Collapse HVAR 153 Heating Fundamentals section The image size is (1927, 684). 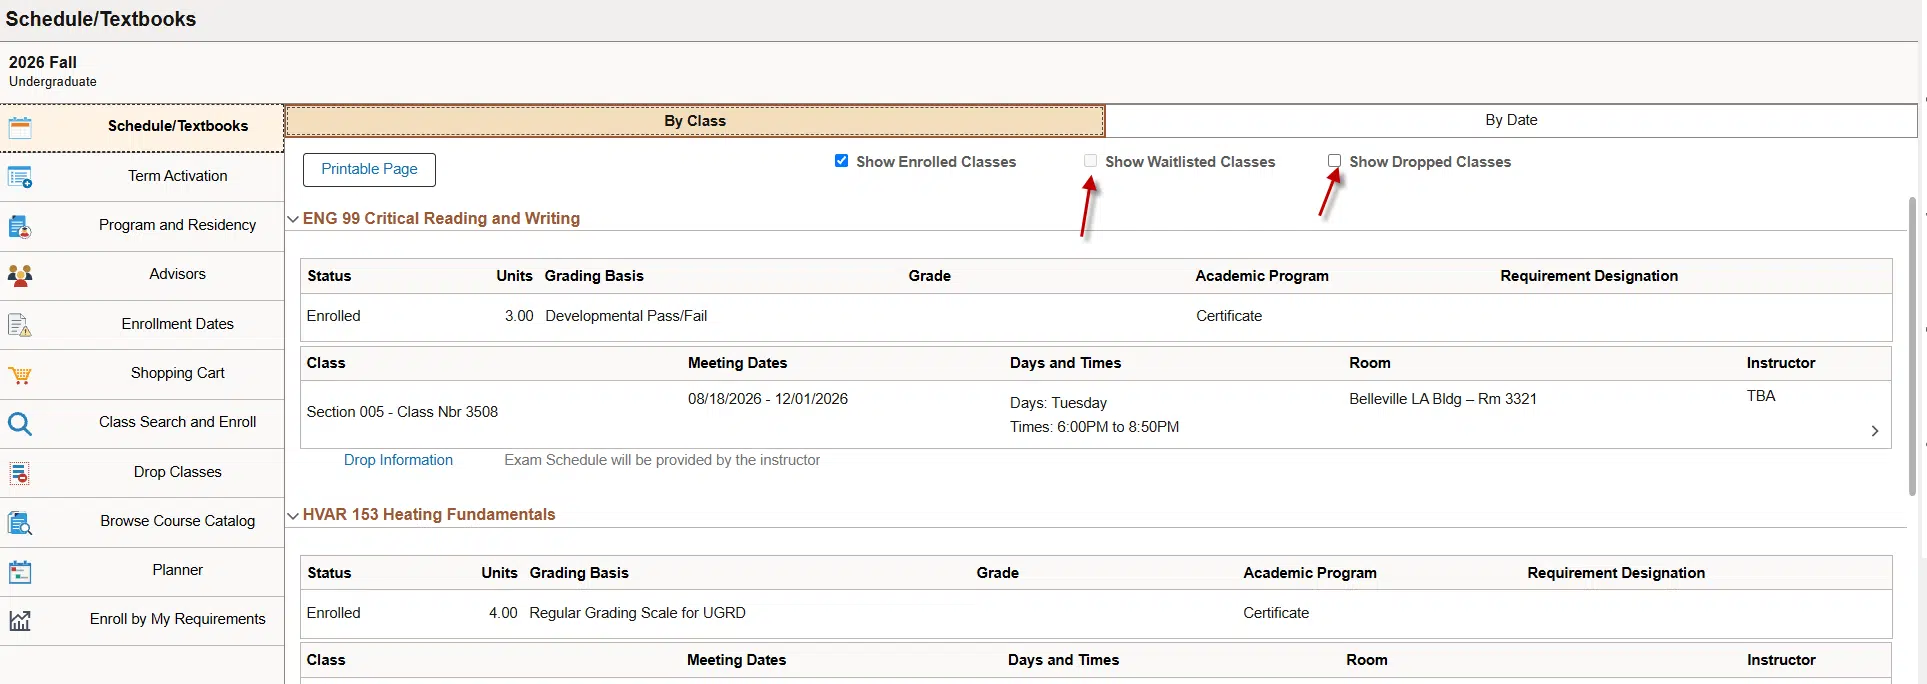coord(293,515)
